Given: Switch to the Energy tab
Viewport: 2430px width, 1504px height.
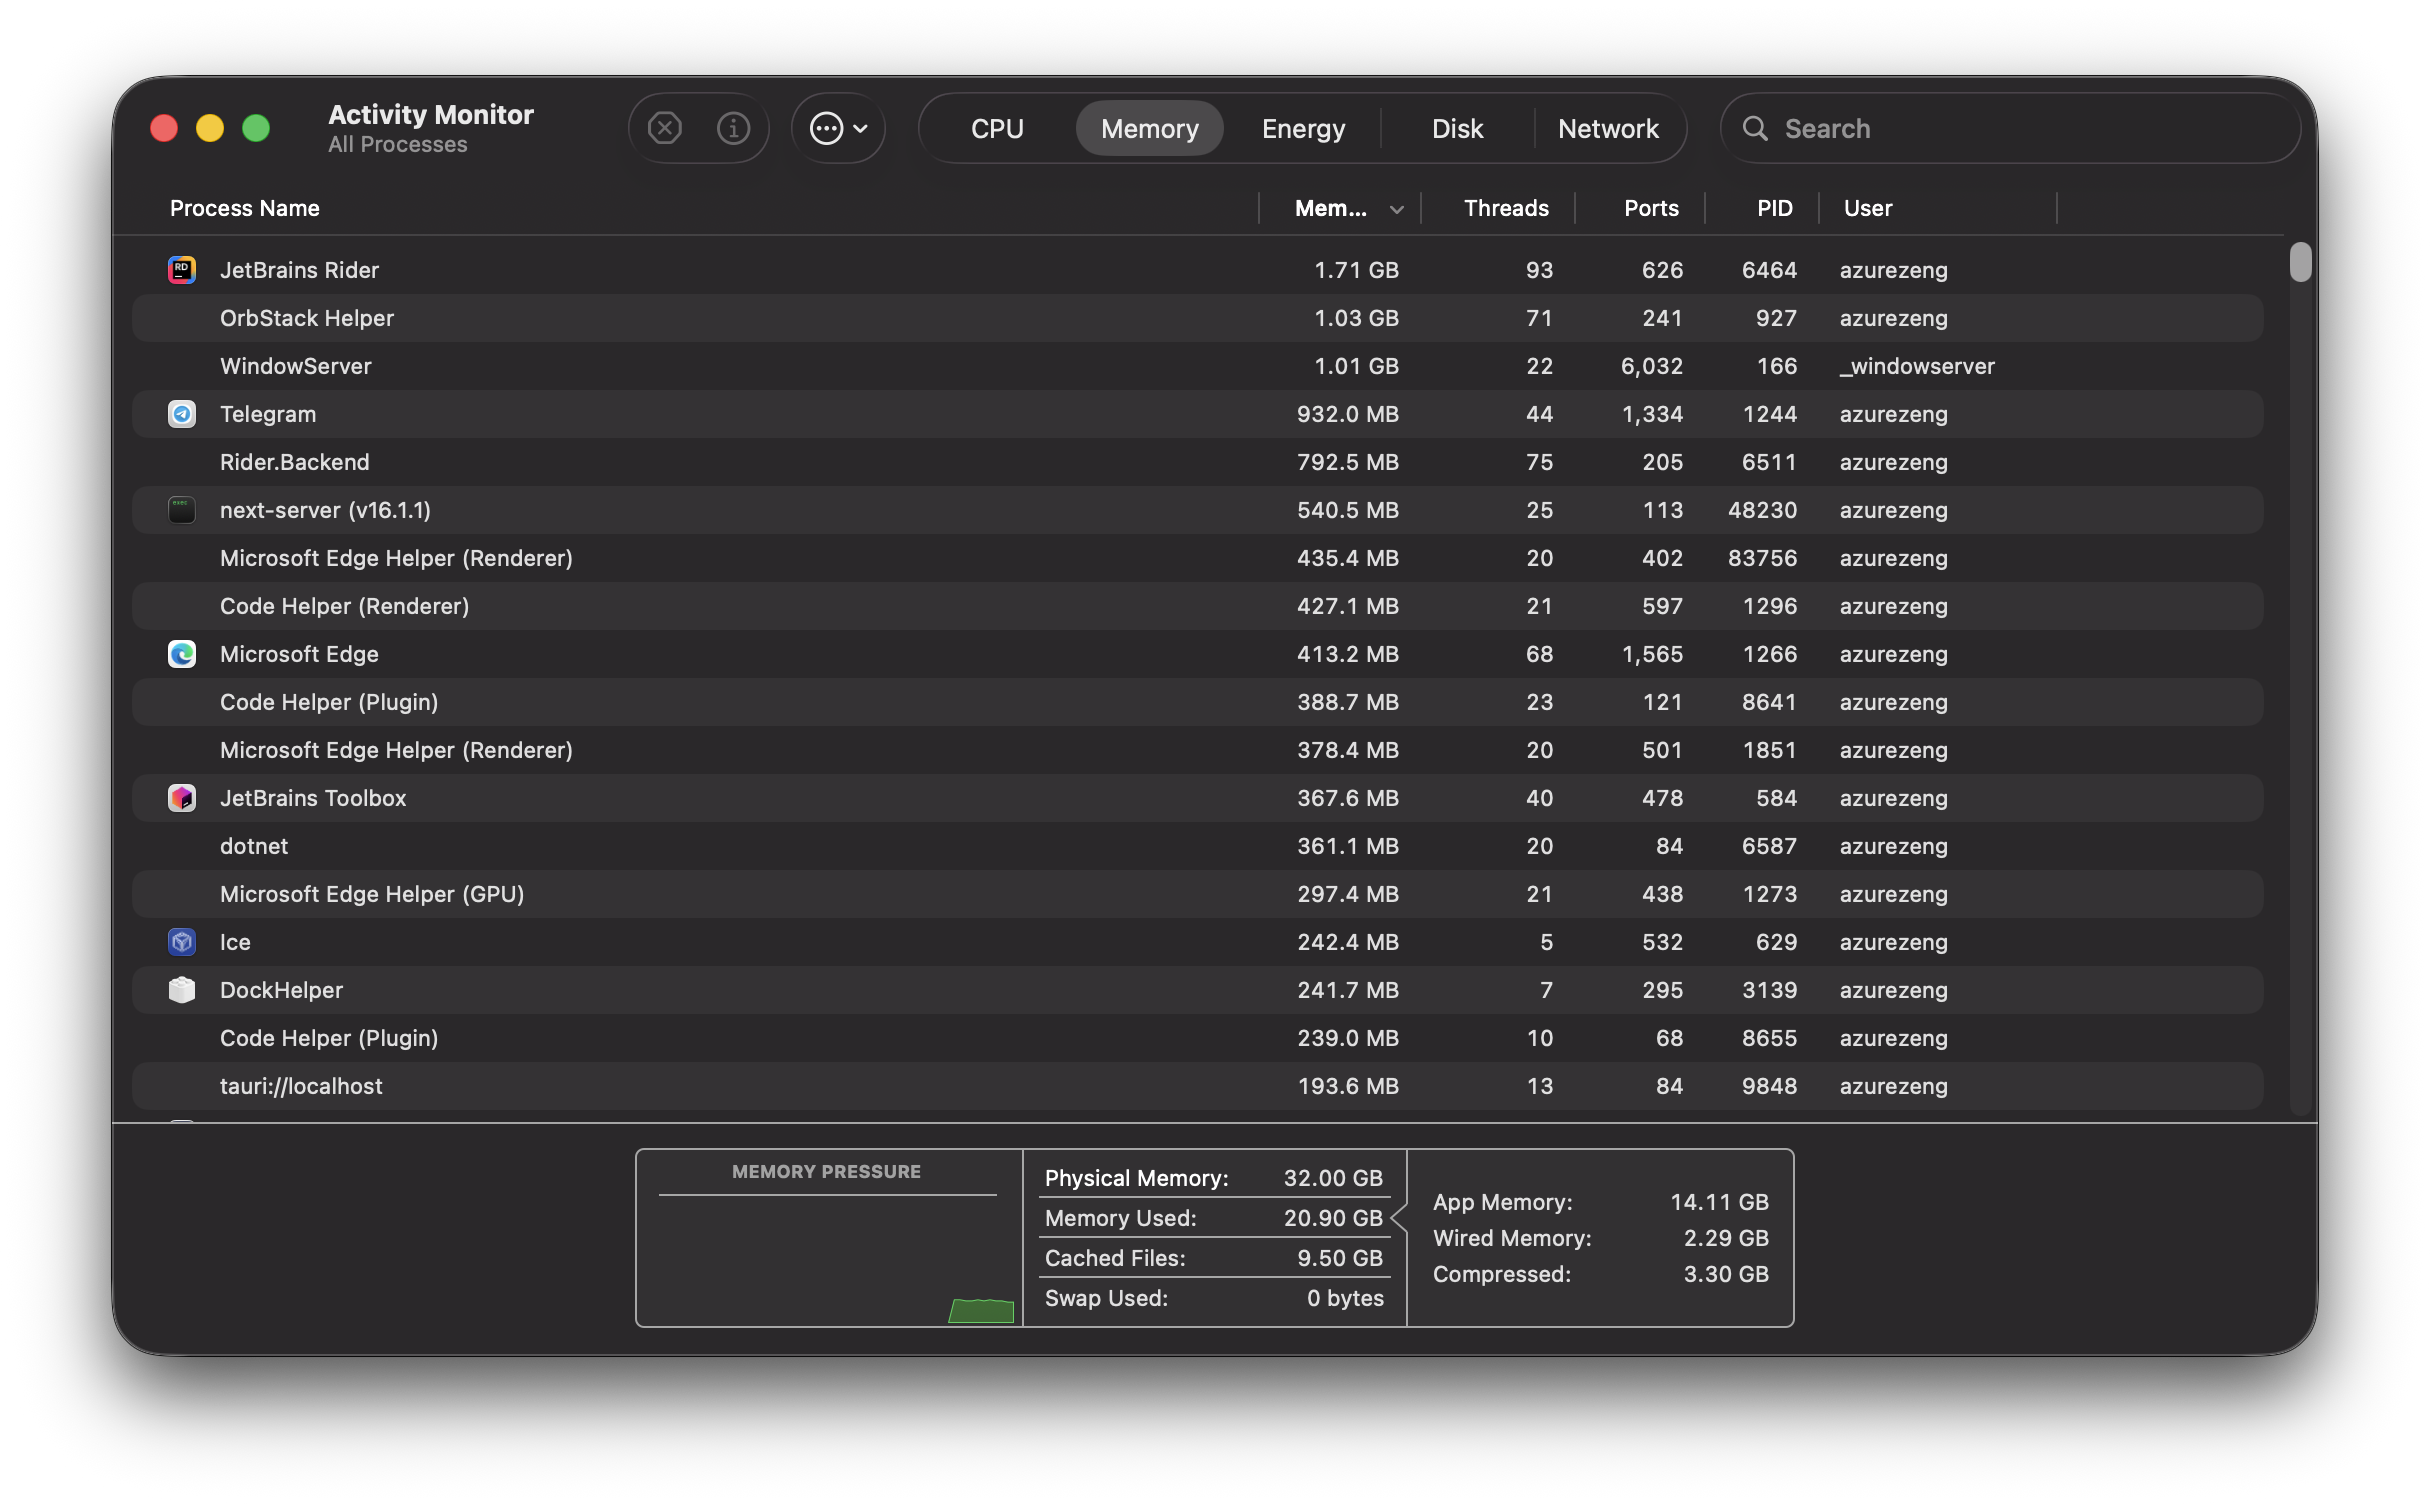Looking at the screenshot, I should pos(1303,128).
